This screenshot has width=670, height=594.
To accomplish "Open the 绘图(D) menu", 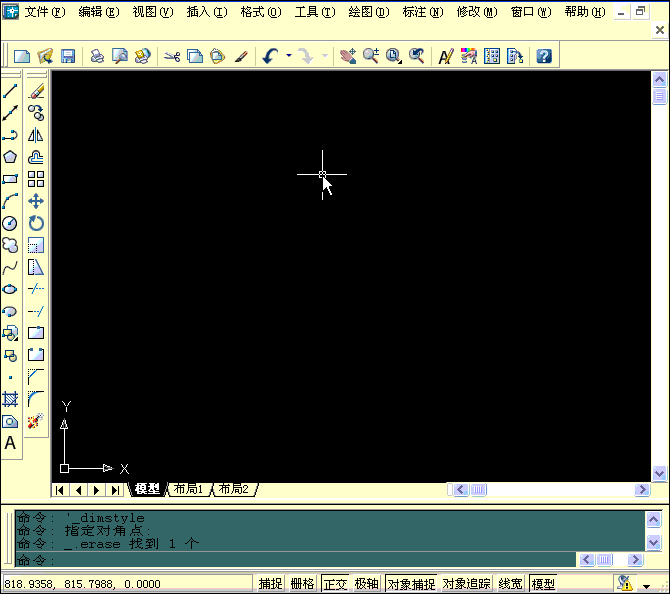I will 369,12.
